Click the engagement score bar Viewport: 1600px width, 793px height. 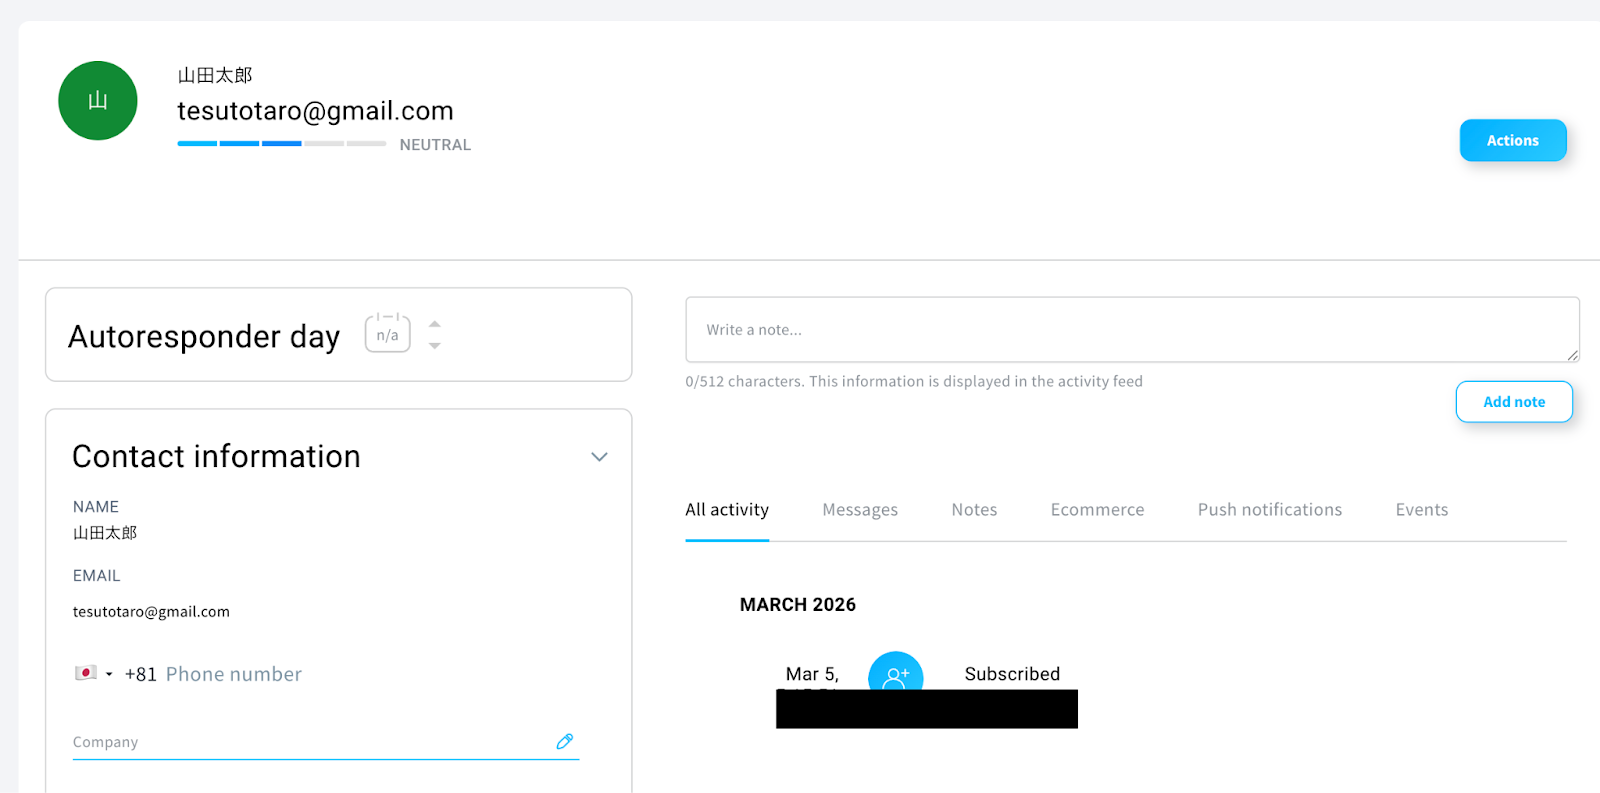pyautogui.click(x=281, y=144)
